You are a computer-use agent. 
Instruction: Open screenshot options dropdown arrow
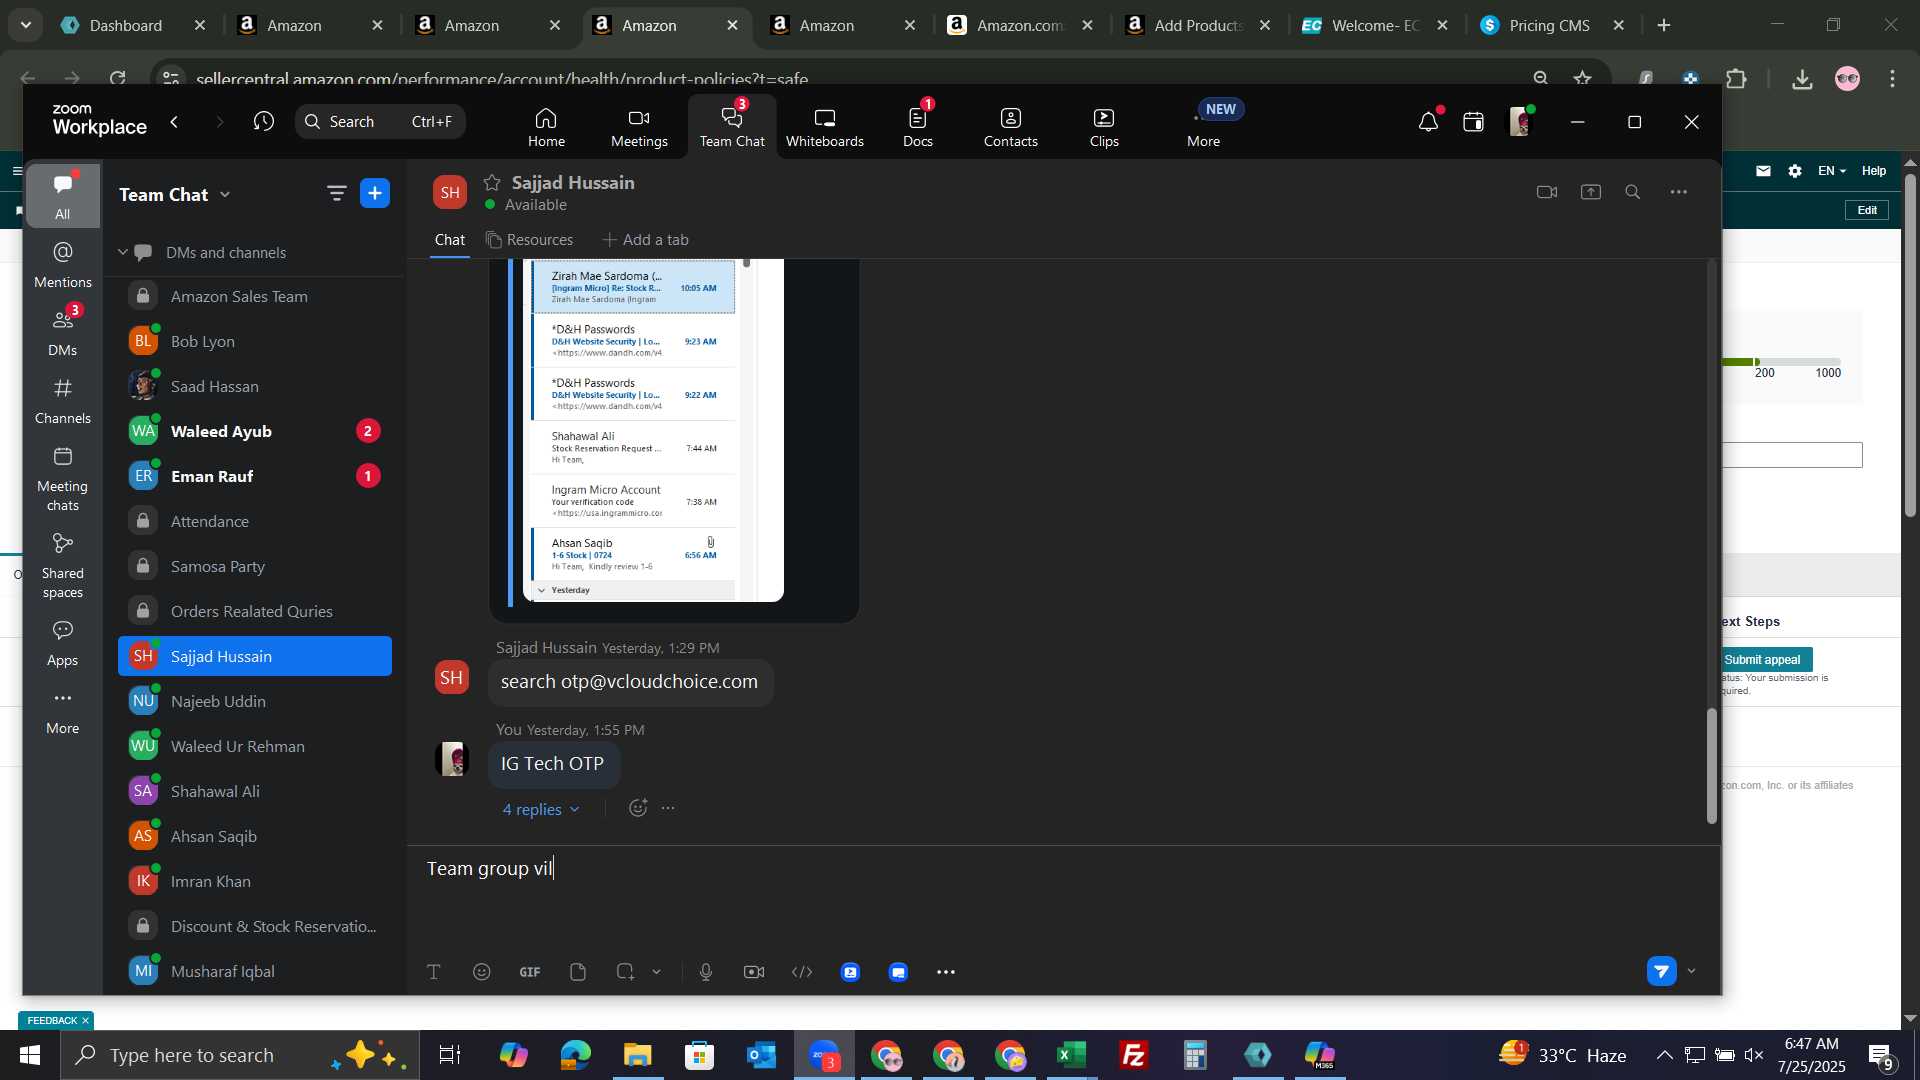click(x=657, y=972)
